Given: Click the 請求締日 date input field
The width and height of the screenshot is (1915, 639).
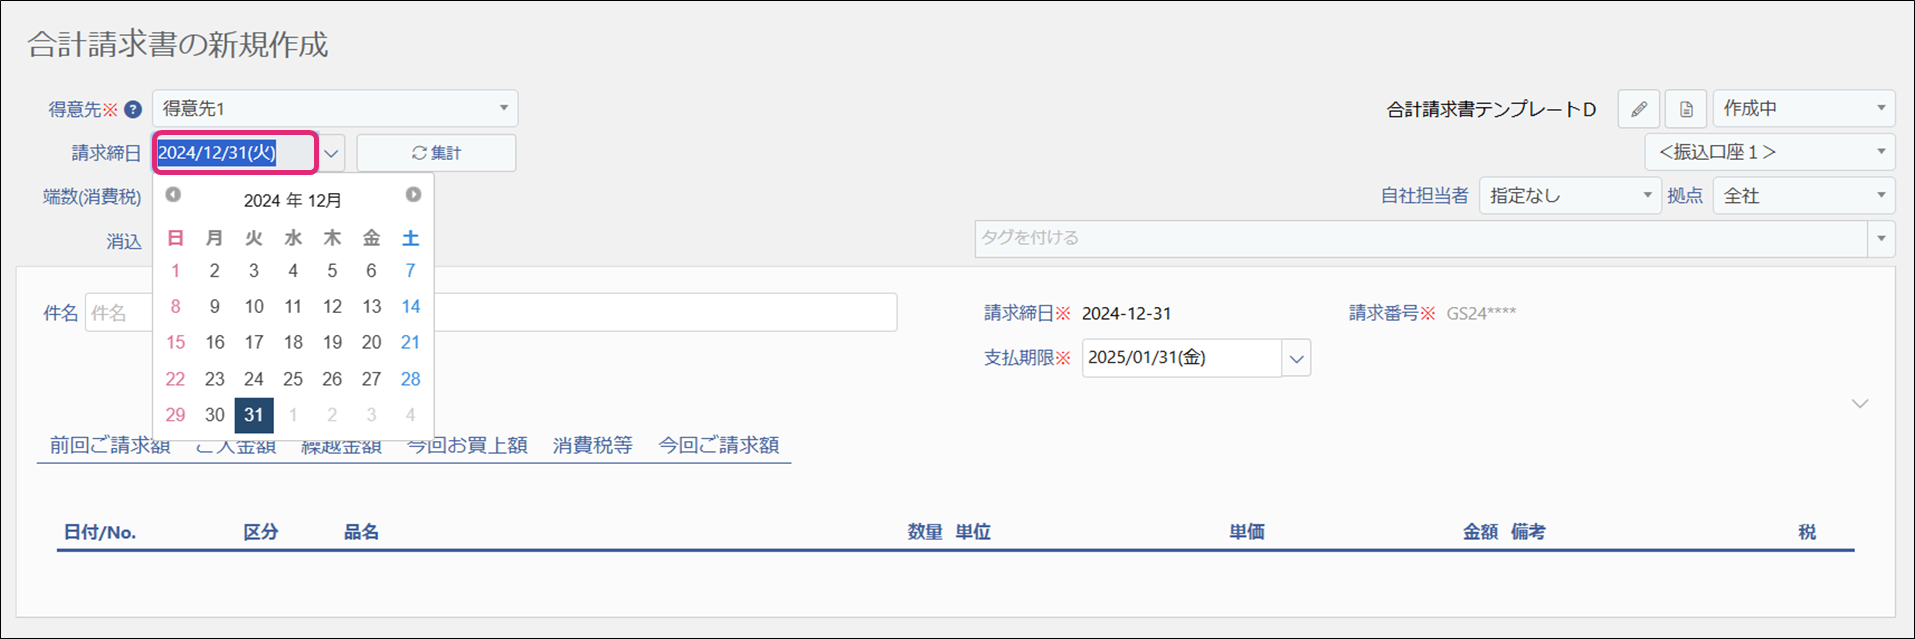Looking at the screenshot, I should [x=235, y=153].
